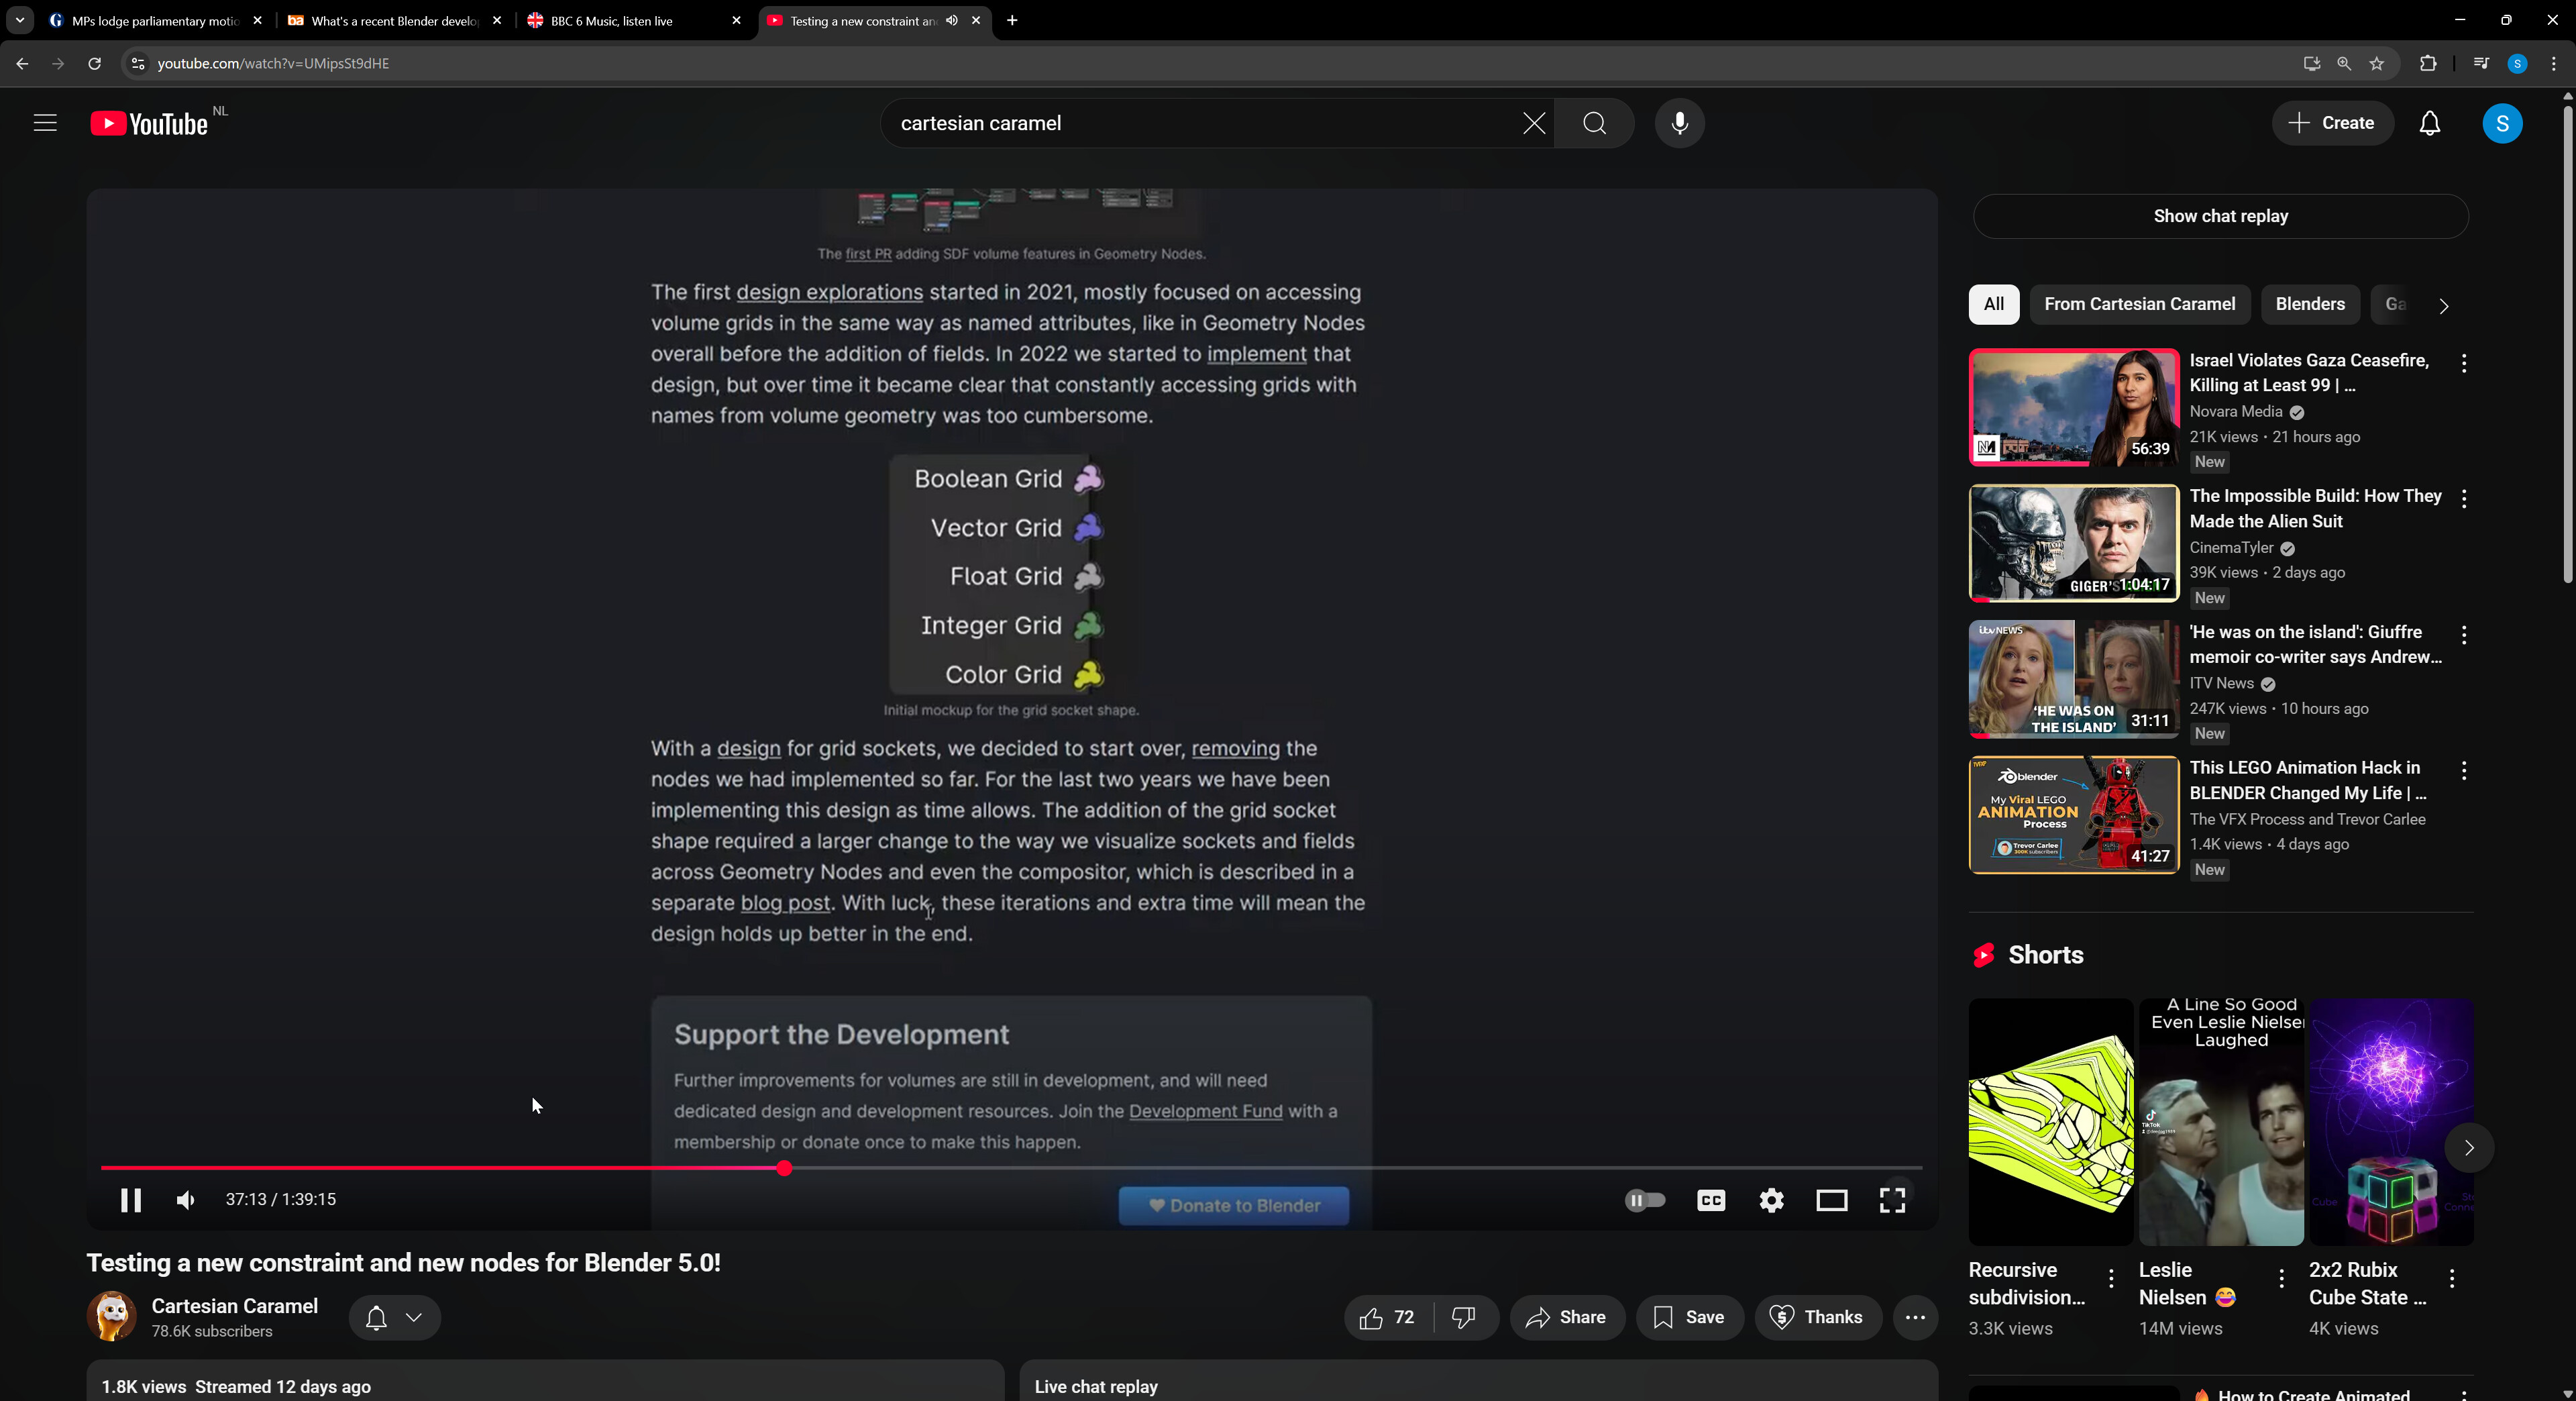Screen dimensions: 2576x1401
Task: Switch to the Blender development blog tab
Action: (x=395, y=20)
